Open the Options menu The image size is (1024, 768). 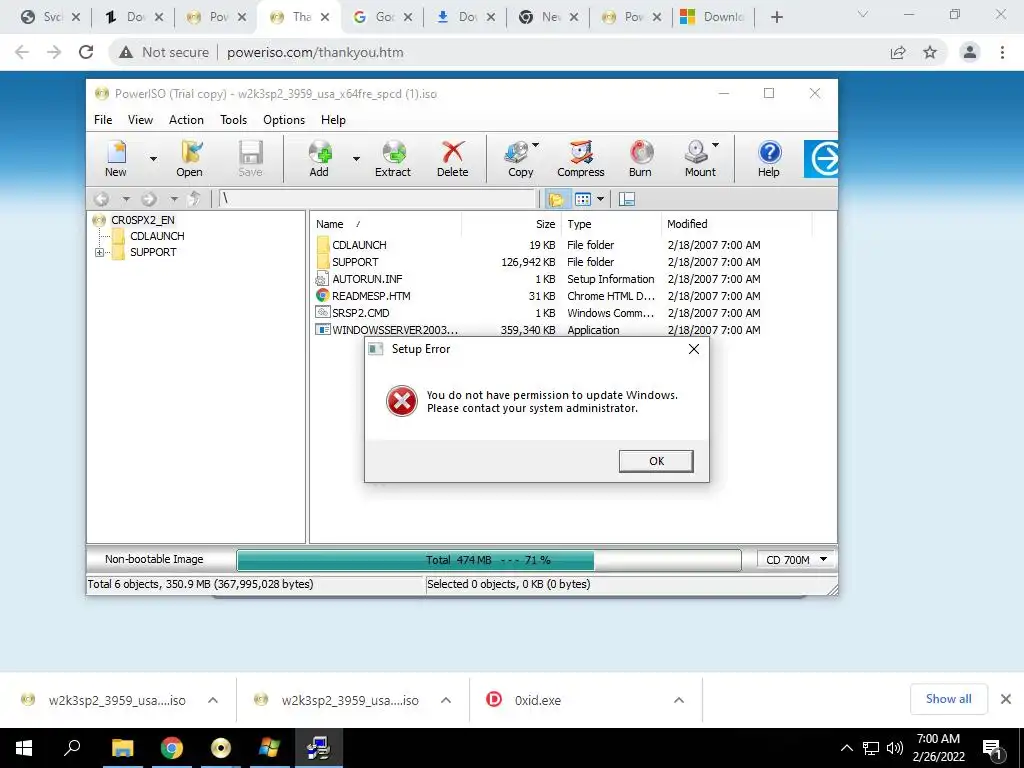284,120
